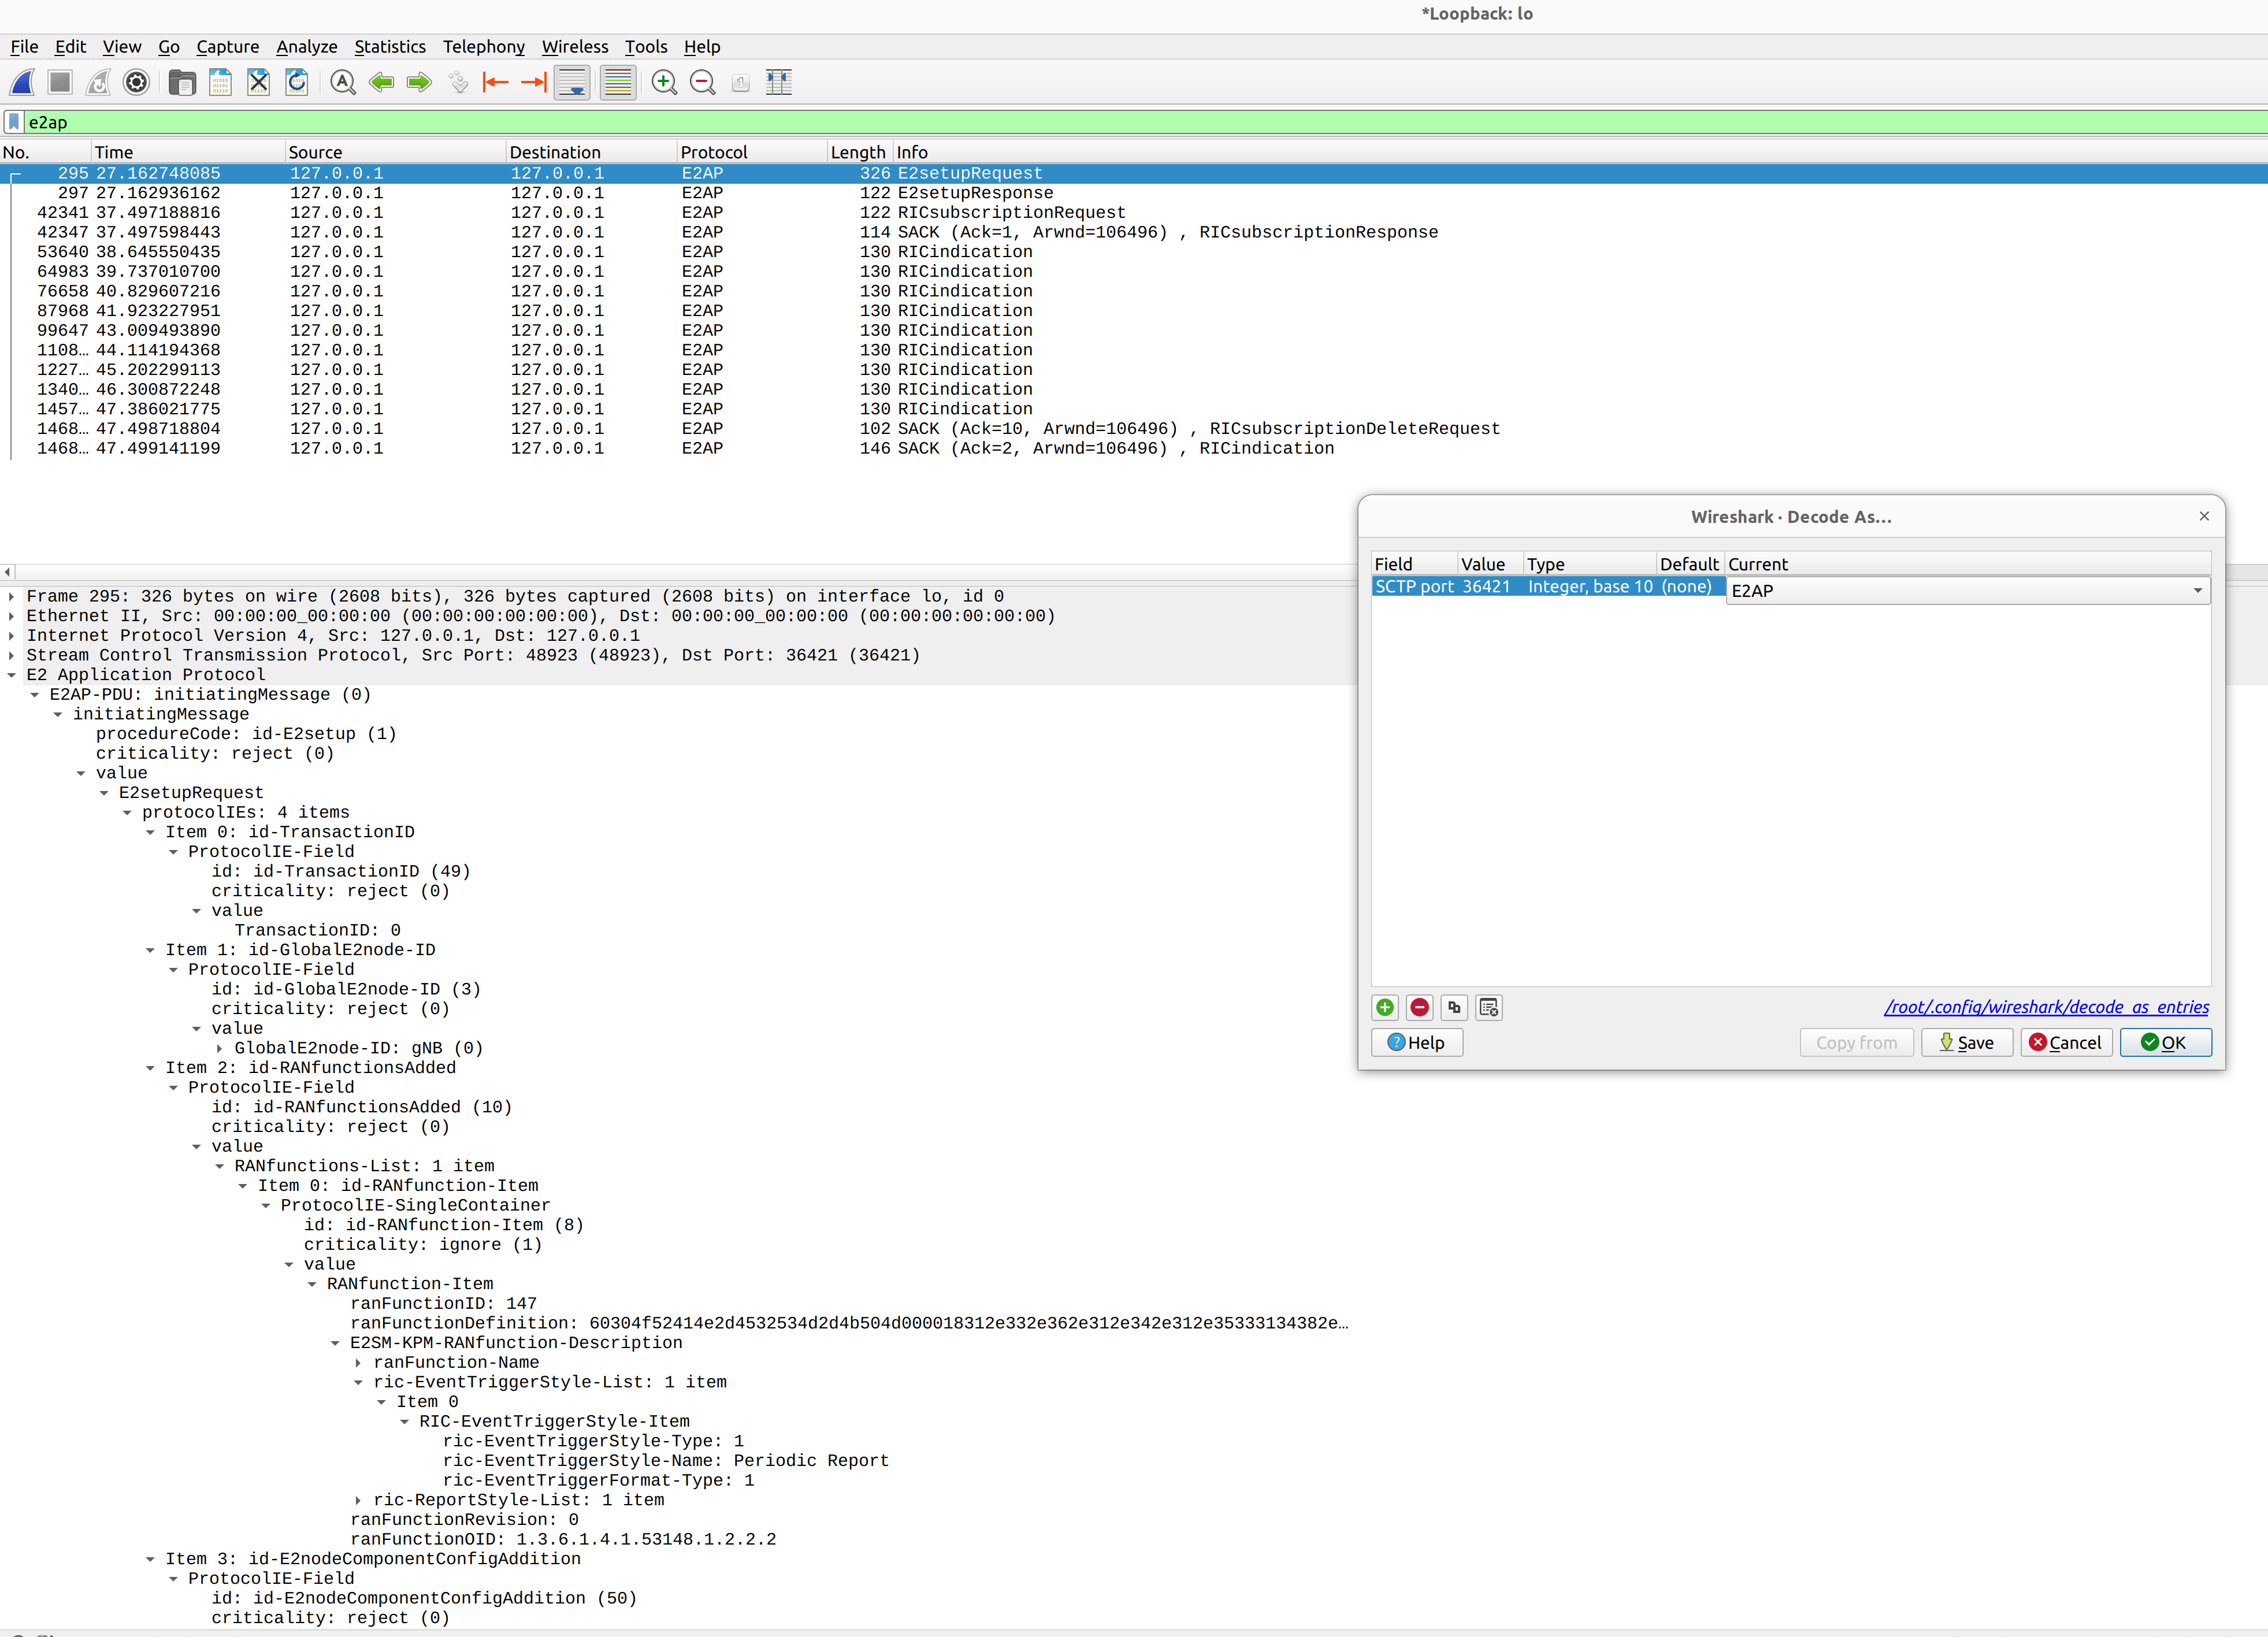Expand the Ethernet II details
Viewport: 2268px width, 1637px height.
[11, 617]
